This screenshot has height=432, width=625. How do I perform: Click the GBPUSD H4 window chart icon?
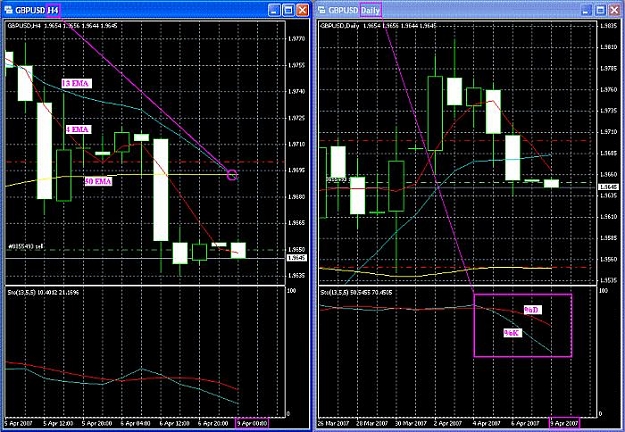(8, 10)
